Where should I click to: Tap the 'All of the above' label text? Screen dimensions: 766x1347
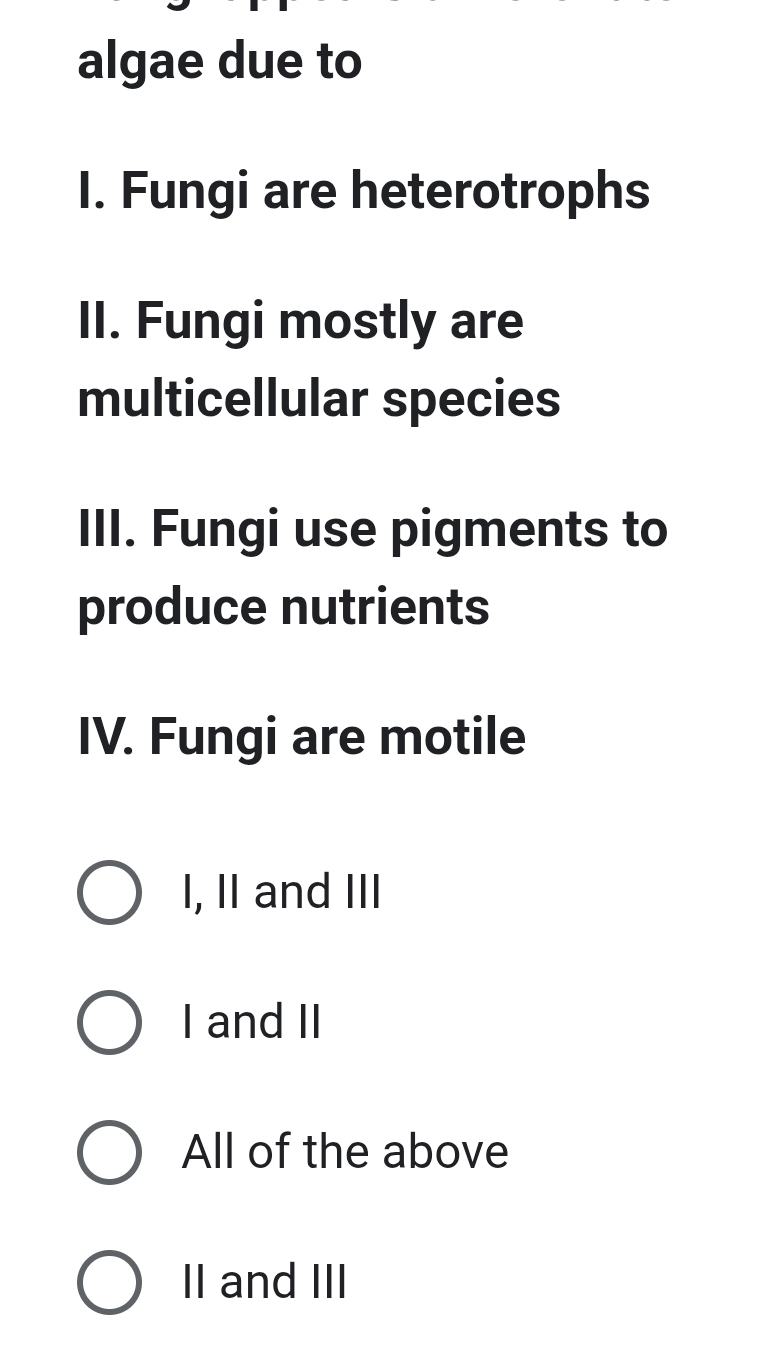[345, 1152]
